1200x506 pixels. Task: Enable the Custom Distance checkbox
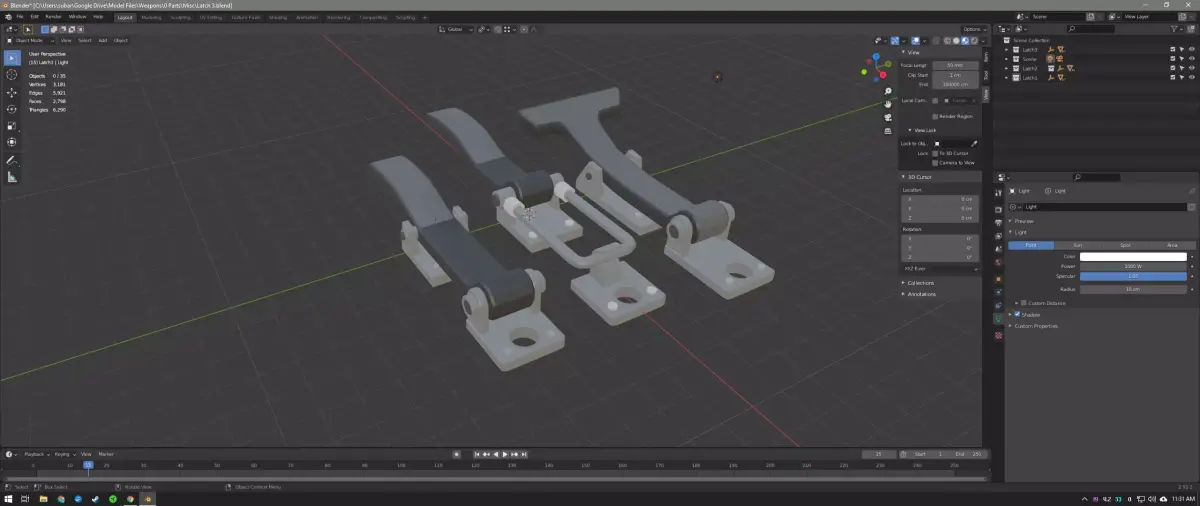click(x=1024, y=302)
